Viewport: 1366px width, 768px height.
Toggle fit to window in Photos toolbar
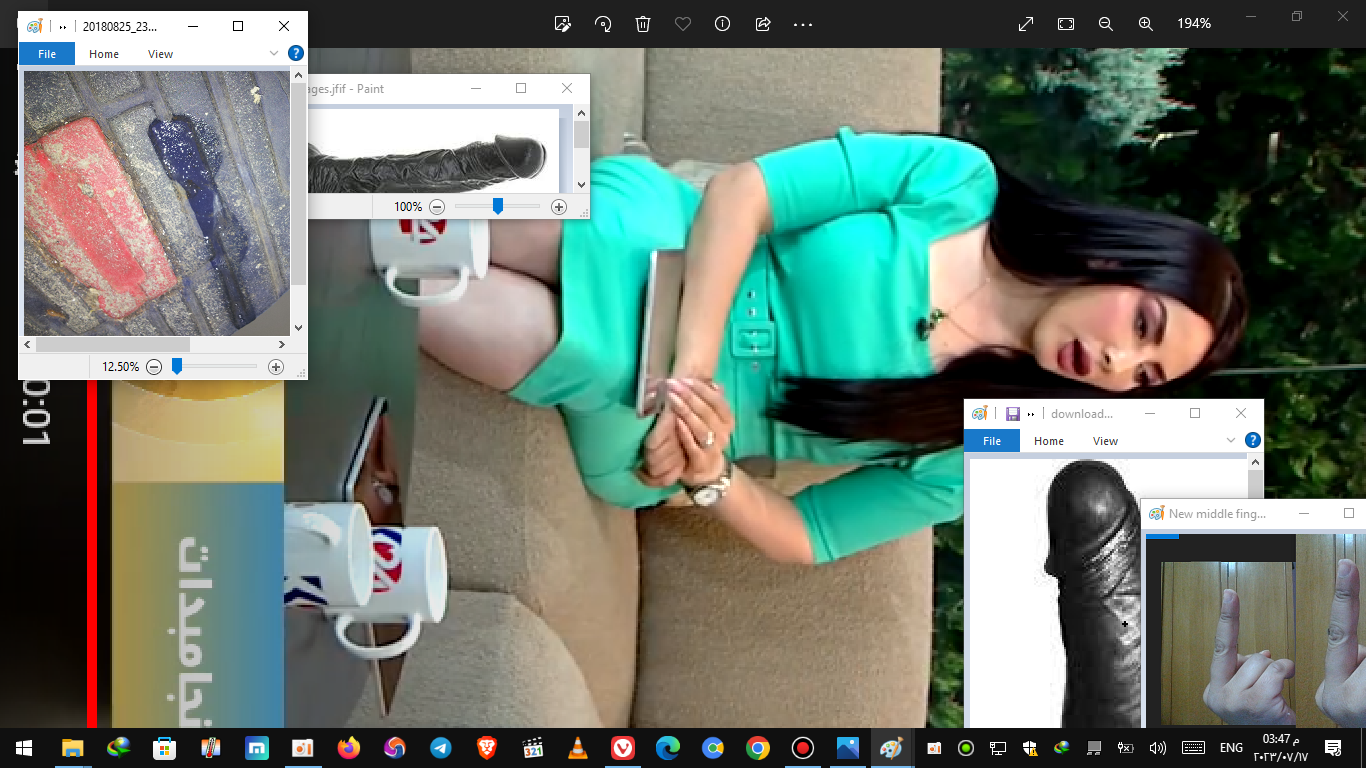pos(1066,24)
